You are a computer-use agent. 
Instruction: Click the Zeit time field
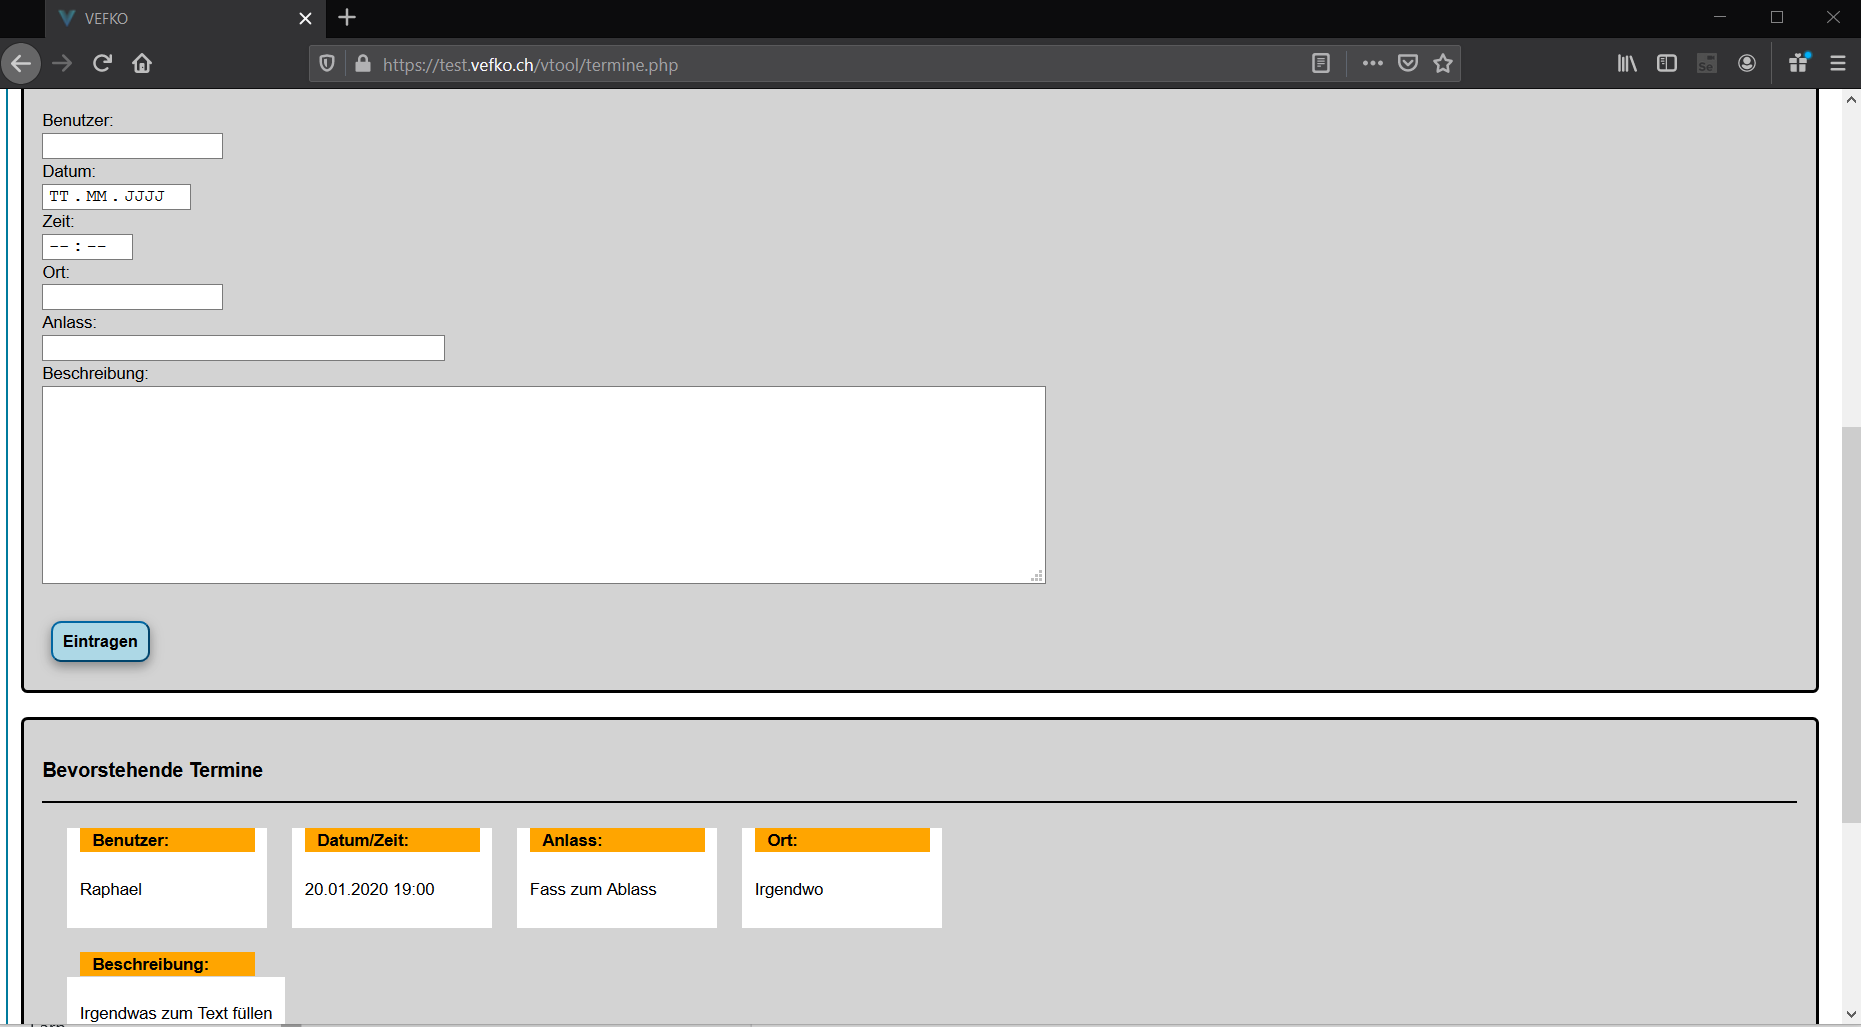pos(87,247)
